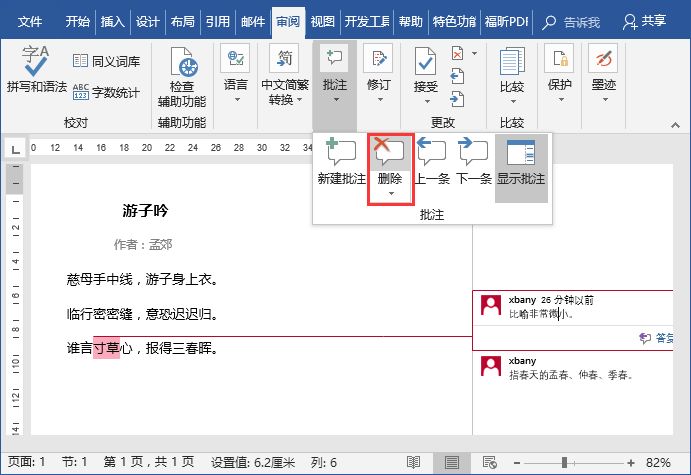Click the Track Changes (修订) icon
This screenshot has height=475, width=691.
[x=379, y=58]
